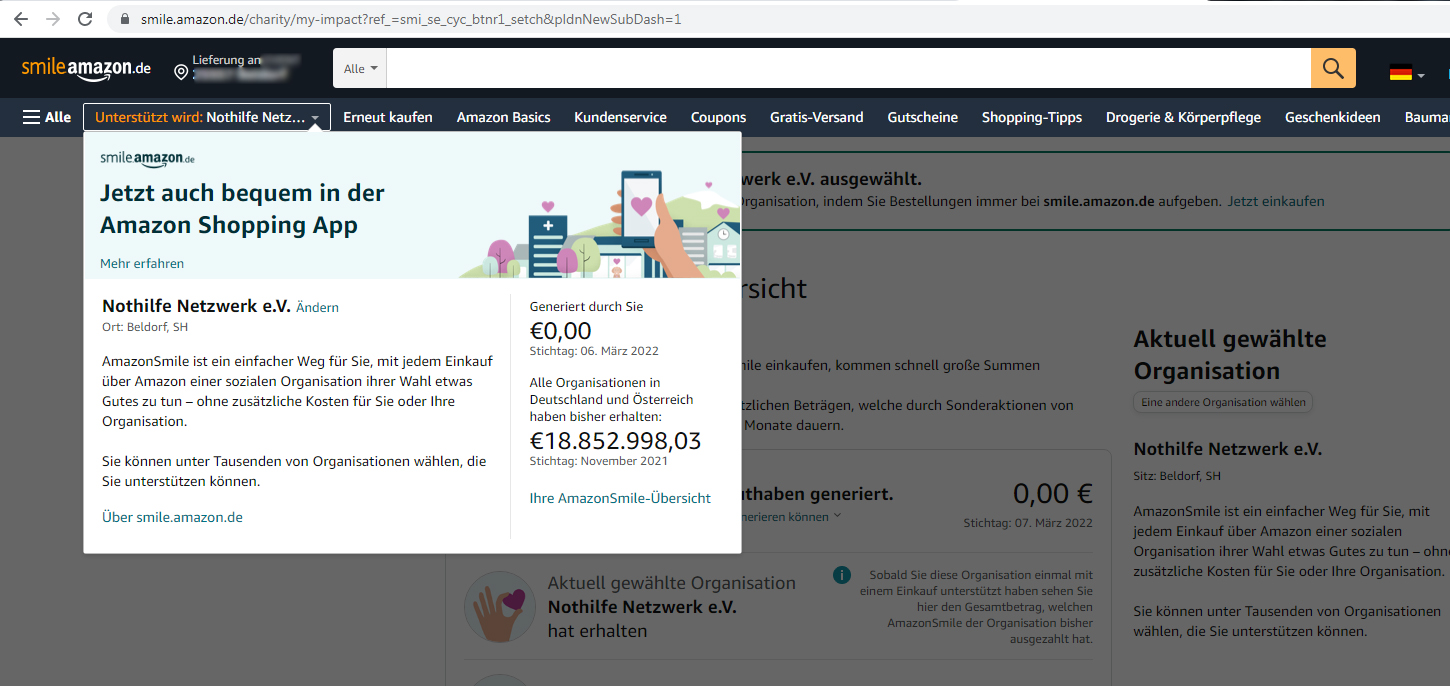Click the Amazon Shopping App banner illustration

600,222
